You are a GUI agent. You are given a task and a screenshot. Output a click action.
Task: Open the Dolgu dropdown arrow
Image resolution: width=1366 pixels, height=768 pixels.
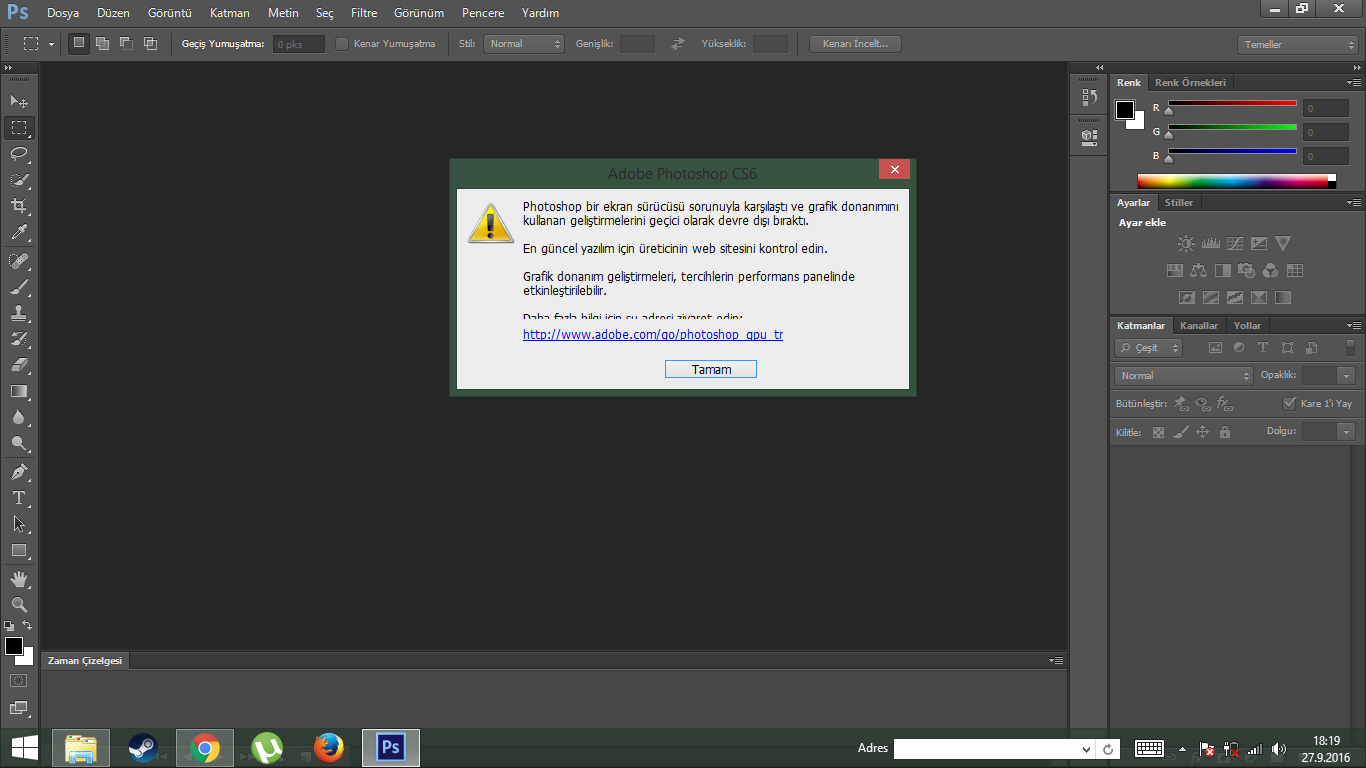[1347, 431]
